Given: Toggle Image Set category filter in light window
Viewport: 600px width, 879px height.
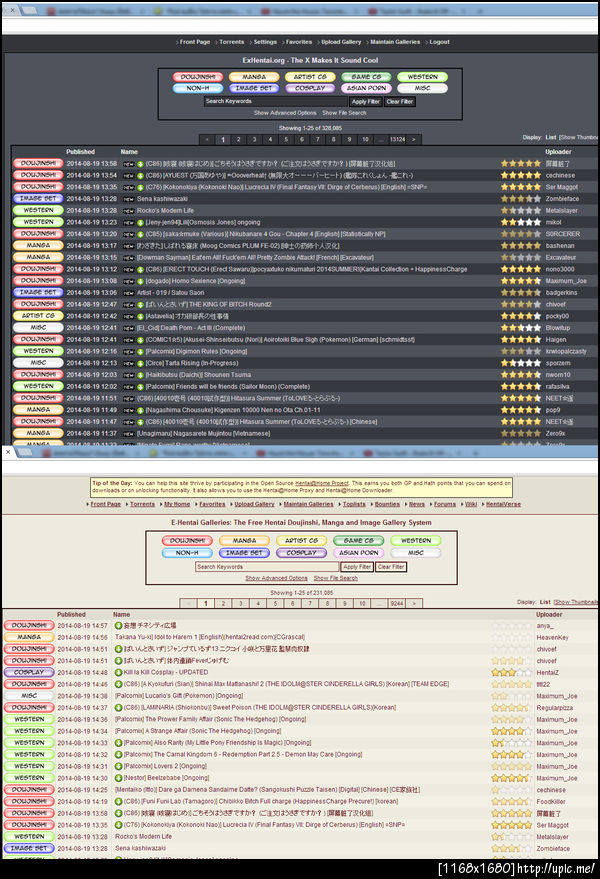Looking at the screenshot, I should click(244, 553).
